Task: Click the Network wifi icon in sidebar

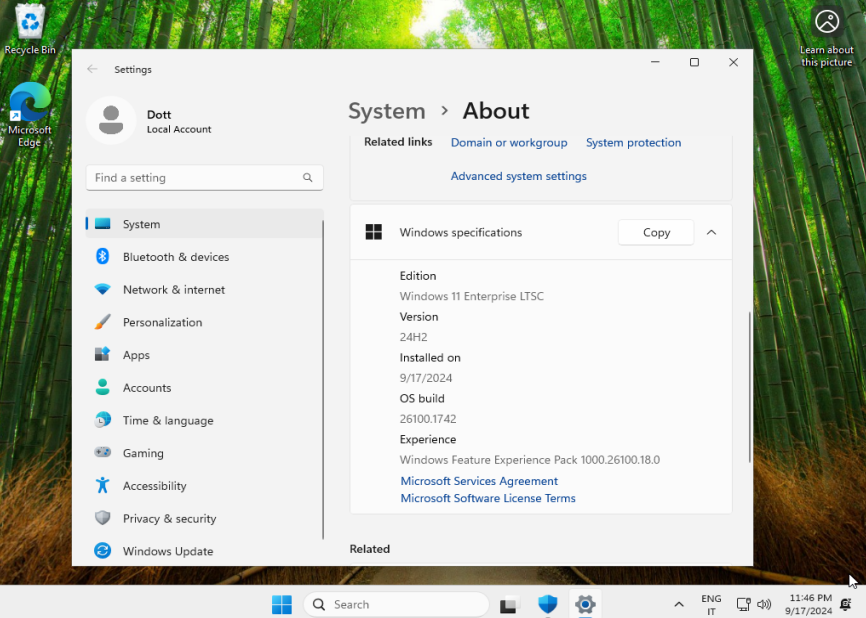Action: pyautogui.click(x=102, y=289)
